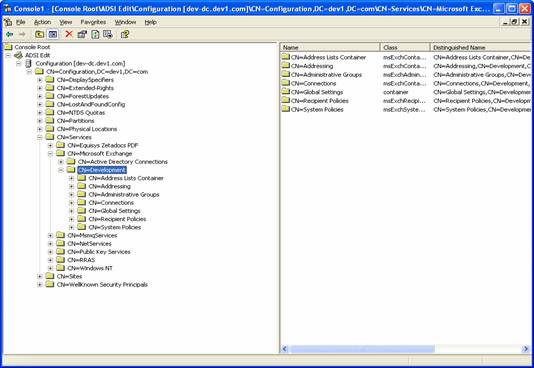Click the Up One Level folder icon
The height and width of the screenshot is (368, 534).
[x=40, y=34]
